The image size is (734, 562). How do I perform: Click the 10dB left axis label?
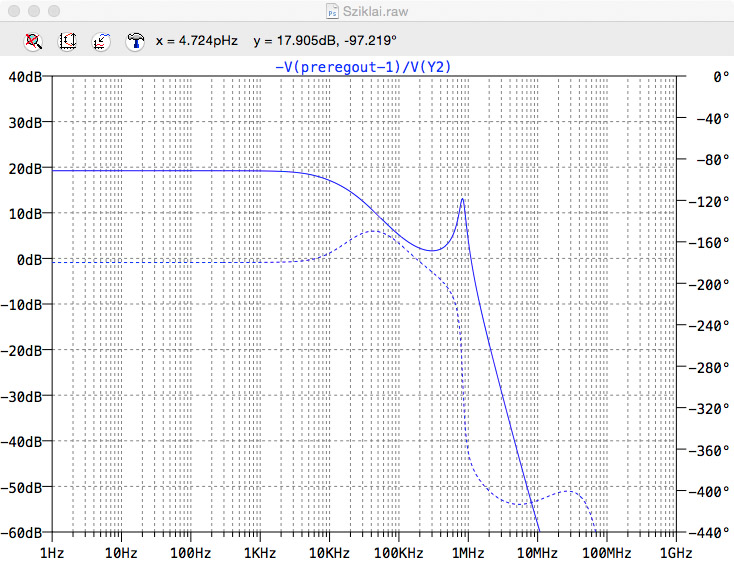pos(25,214)
